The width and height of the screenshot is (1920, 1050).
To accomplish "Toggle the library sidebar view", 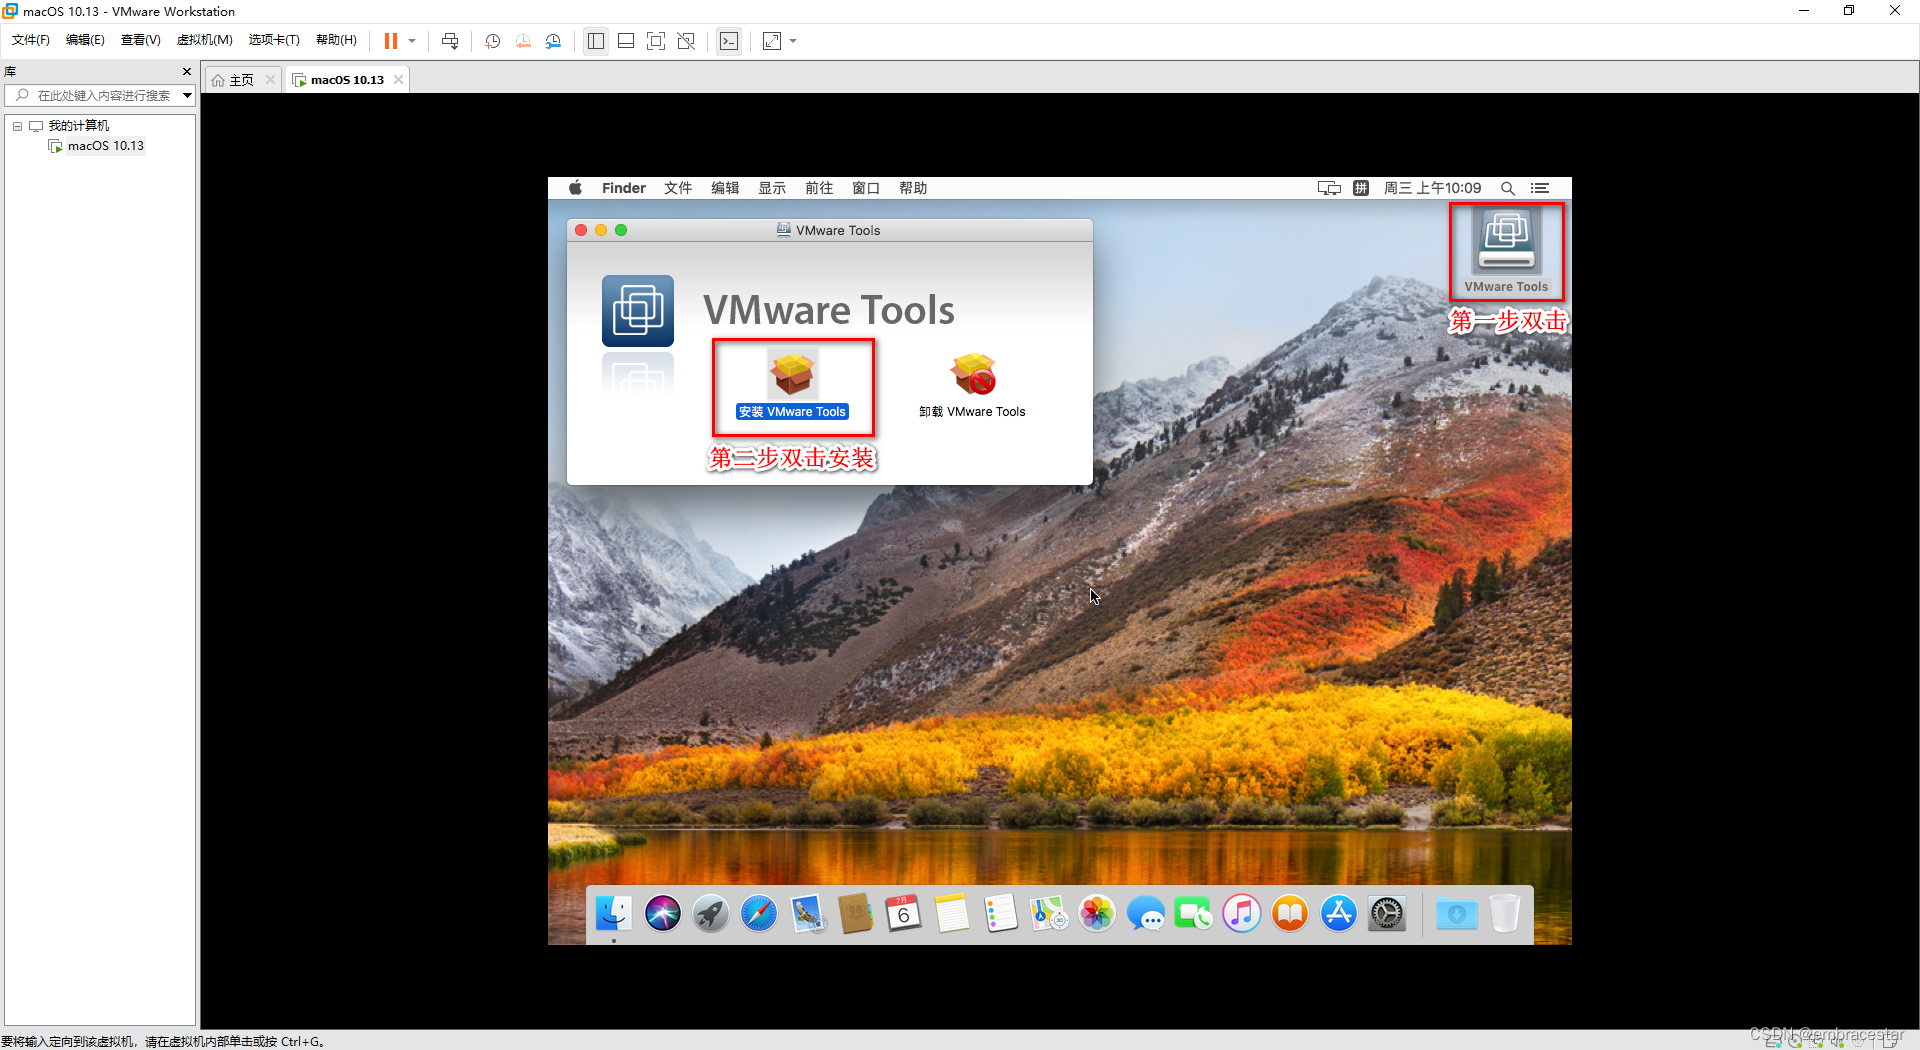I will (596, 41).
